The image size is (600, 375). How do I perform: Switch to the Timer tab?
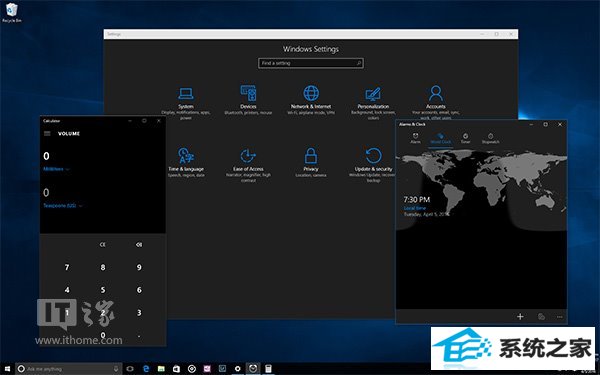coord(465,138)
